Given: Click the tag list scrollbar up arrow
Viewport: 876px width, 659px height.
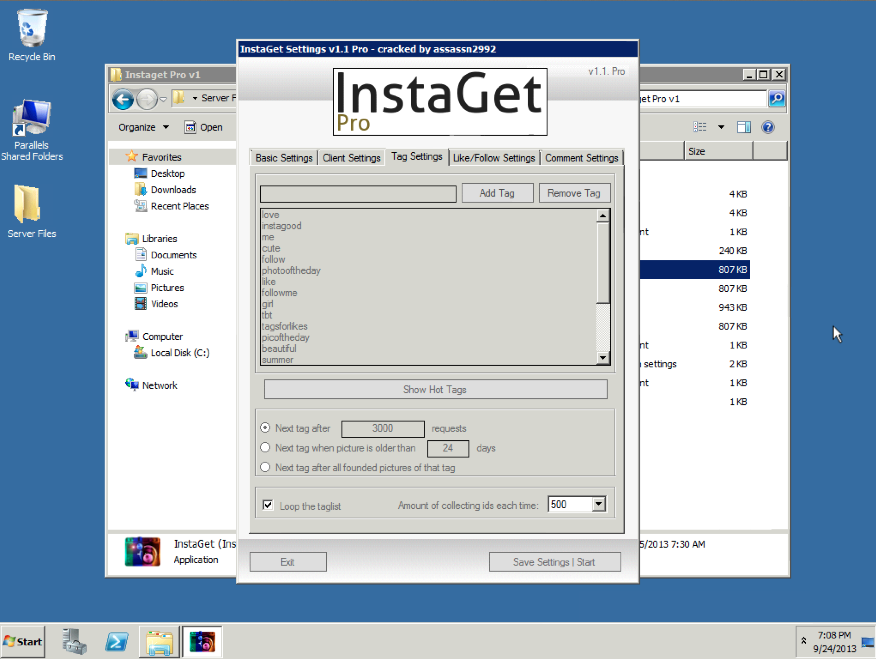Looking at the screenshot, I should coord(603,216).
